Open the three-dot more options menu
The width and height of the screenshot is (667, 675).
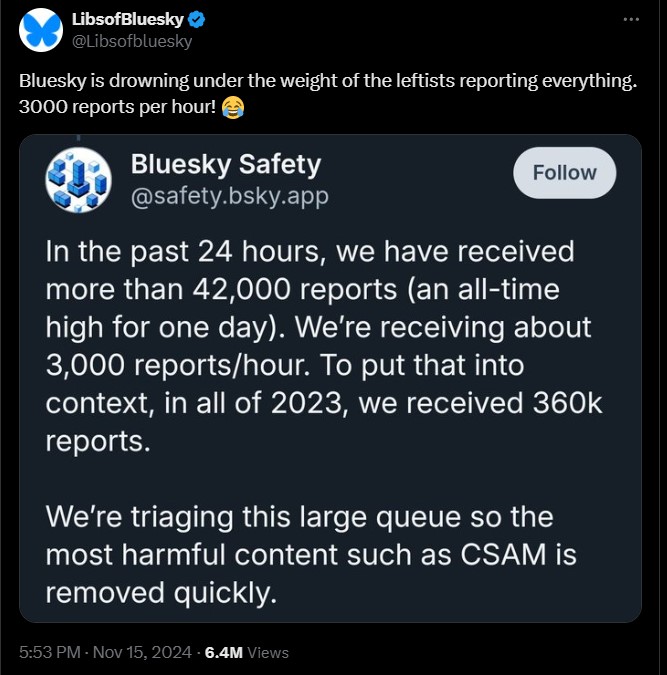click(631, 19)
